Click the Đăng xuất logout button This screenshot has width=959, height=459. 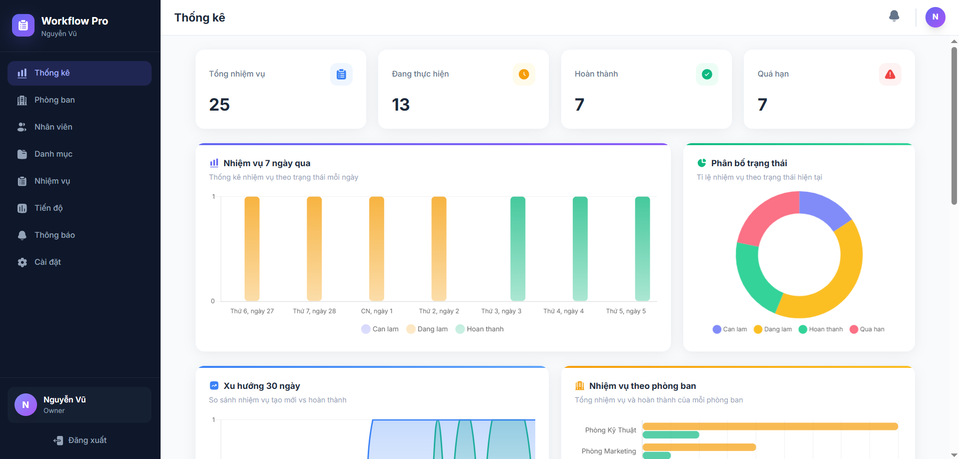tap(80, 440)
